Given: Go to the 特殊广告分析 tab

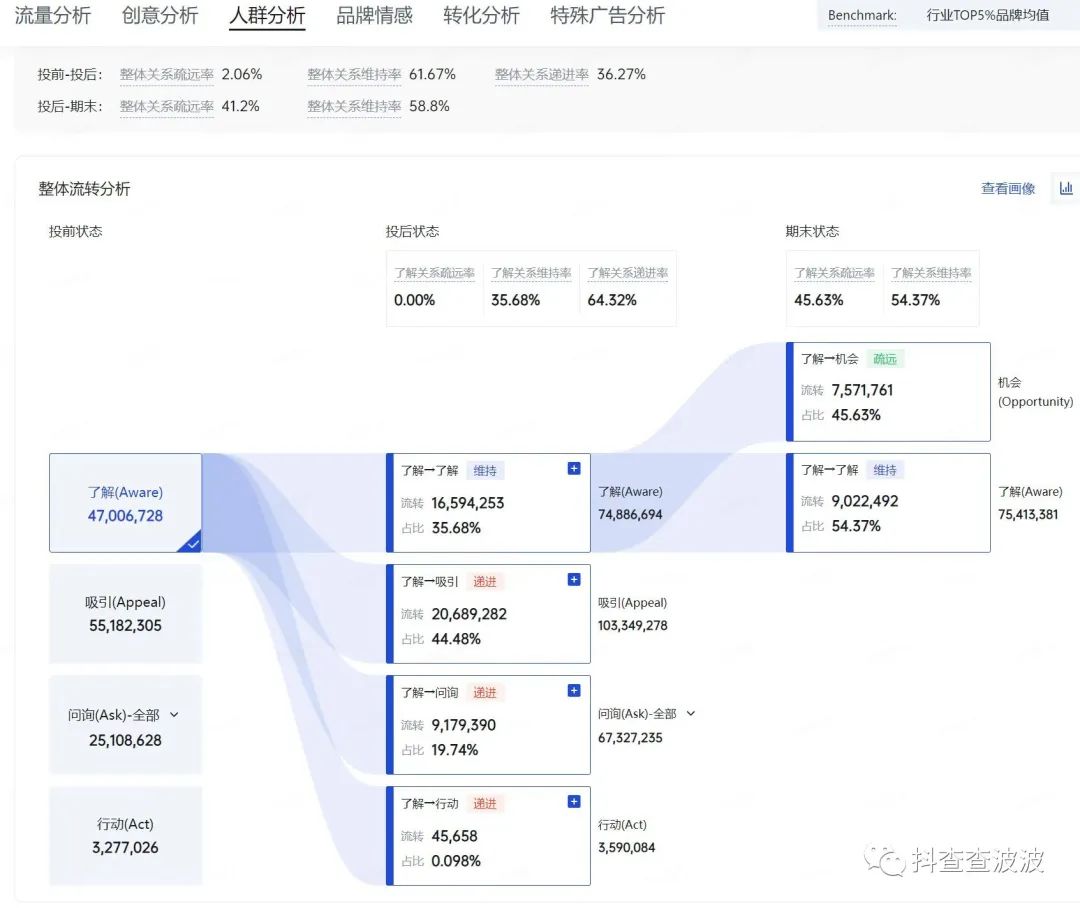Looking at the screenshot, I should (607, 16).
